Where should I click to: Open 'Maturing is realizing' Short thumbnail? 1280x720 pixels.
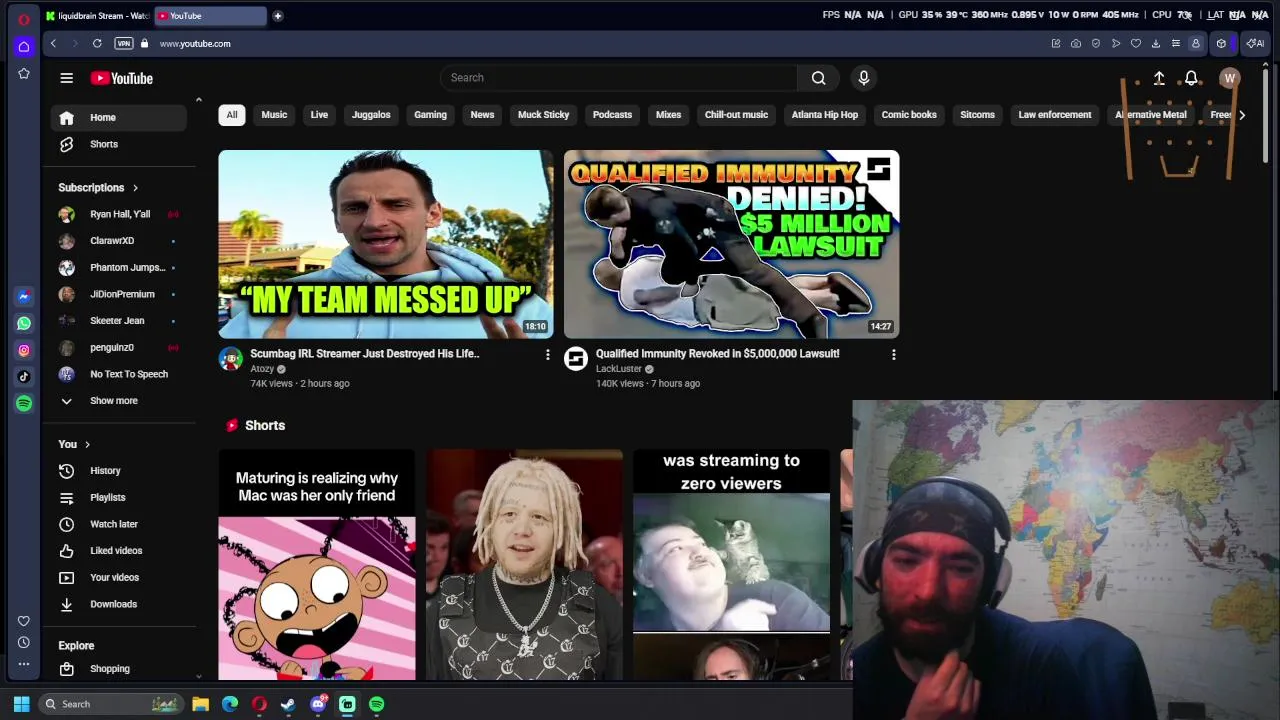(317, 565)
